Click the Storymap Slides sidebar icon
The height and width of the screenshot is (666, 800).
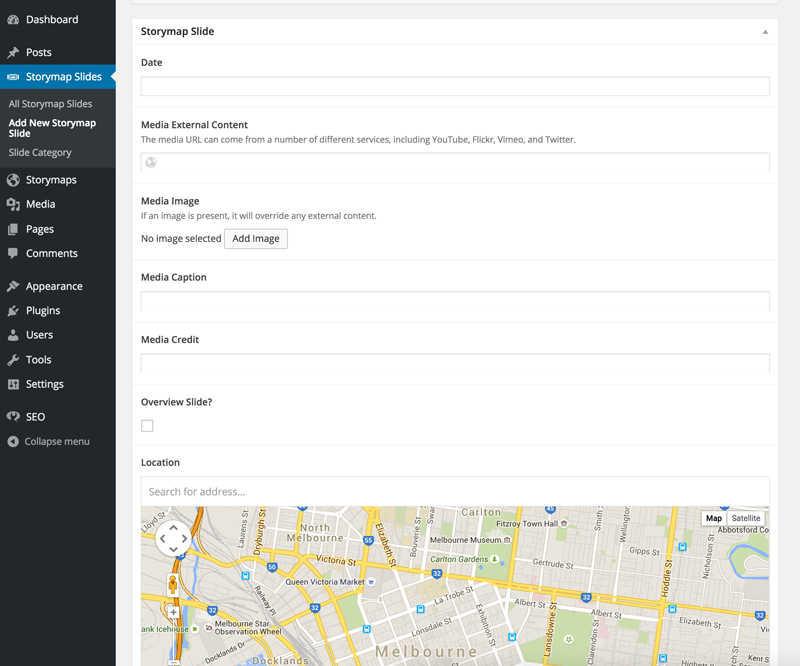[13, 77]
